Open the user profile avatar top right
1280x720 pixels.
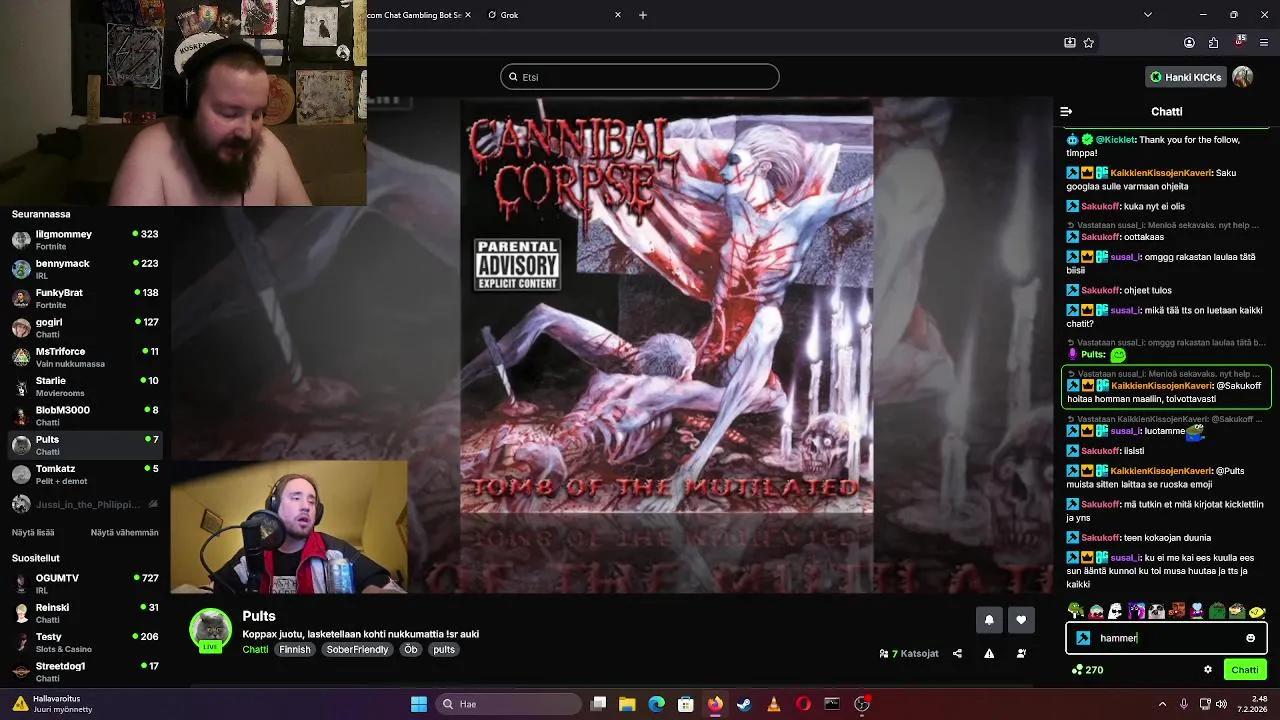(1242, 77)
